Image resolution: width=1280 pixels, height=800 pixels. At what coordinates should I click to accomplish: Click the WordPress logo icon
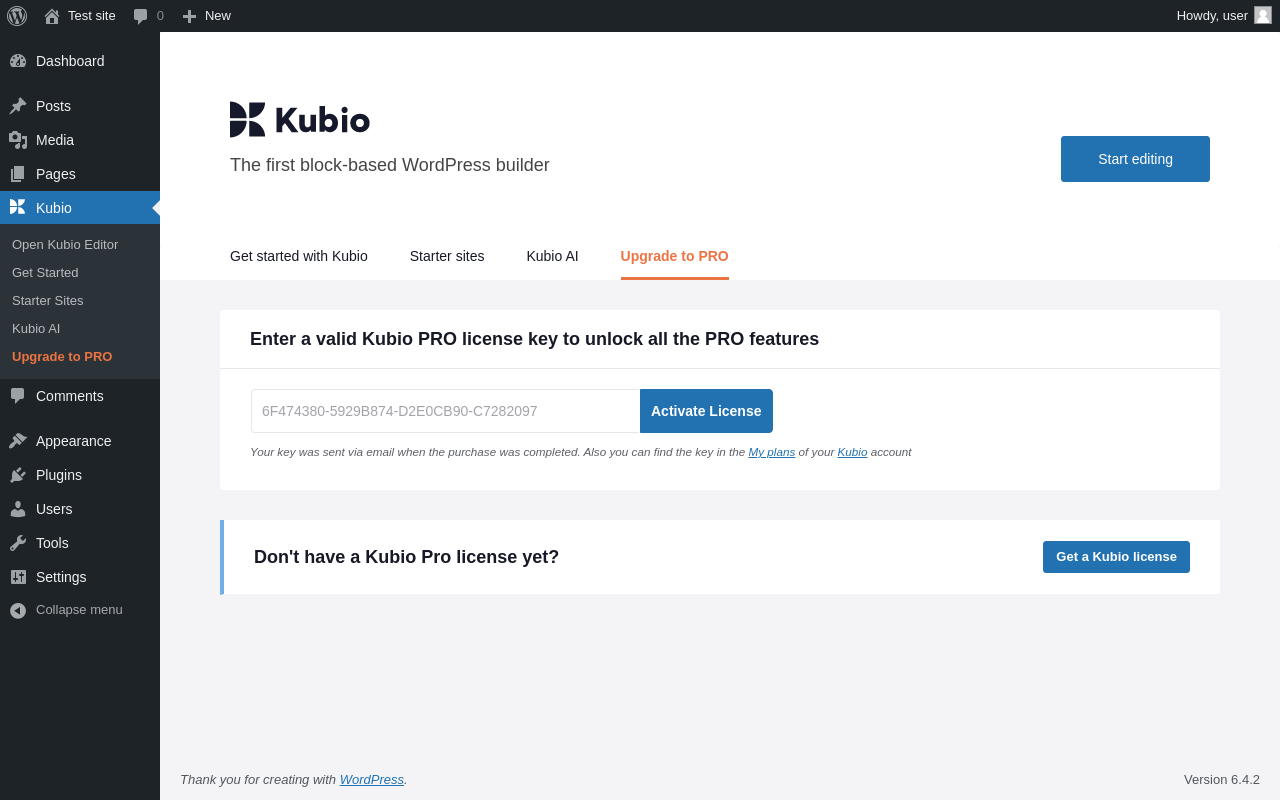[17, 16]
